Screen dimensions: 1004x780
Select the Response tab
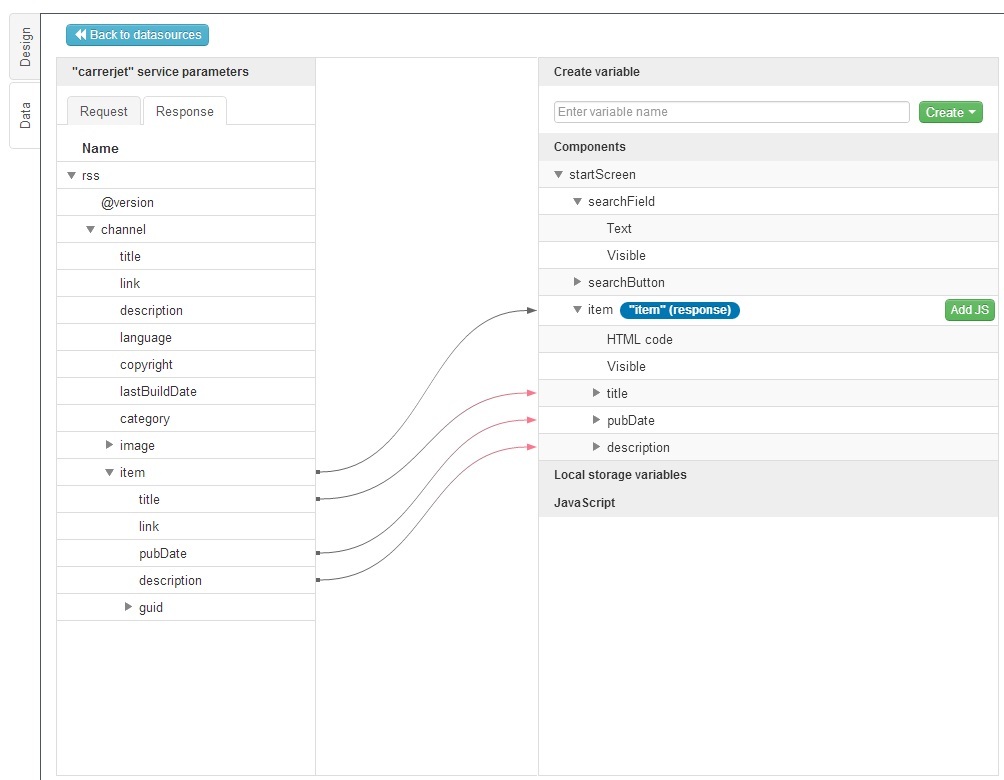click(x=184, y=112)
